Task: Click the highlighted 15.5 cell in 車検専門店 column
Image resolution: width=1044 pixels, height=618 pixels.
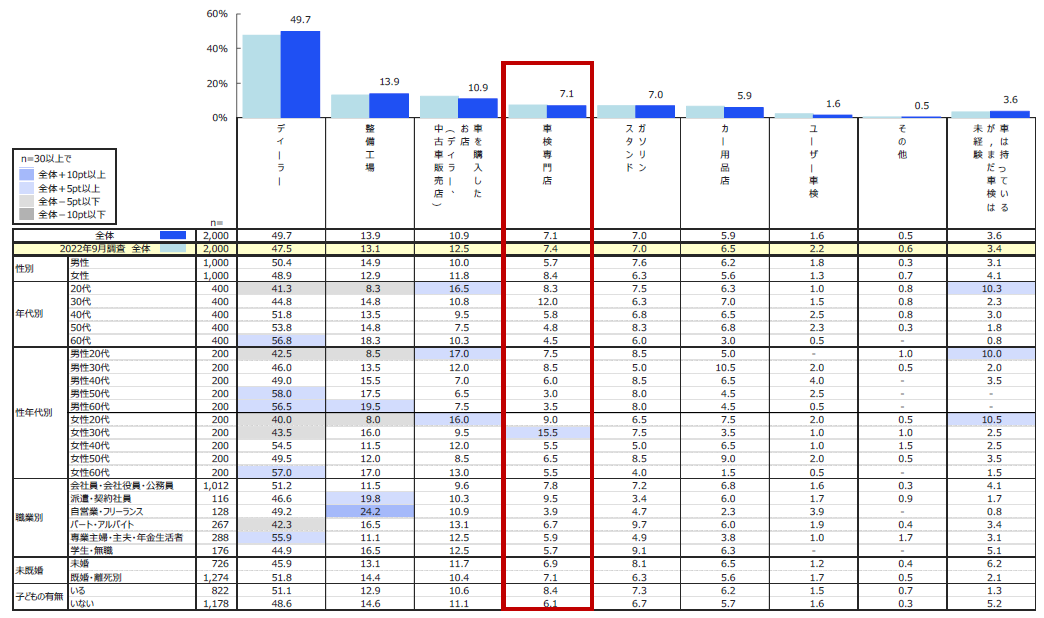Action: pos(547,432)
